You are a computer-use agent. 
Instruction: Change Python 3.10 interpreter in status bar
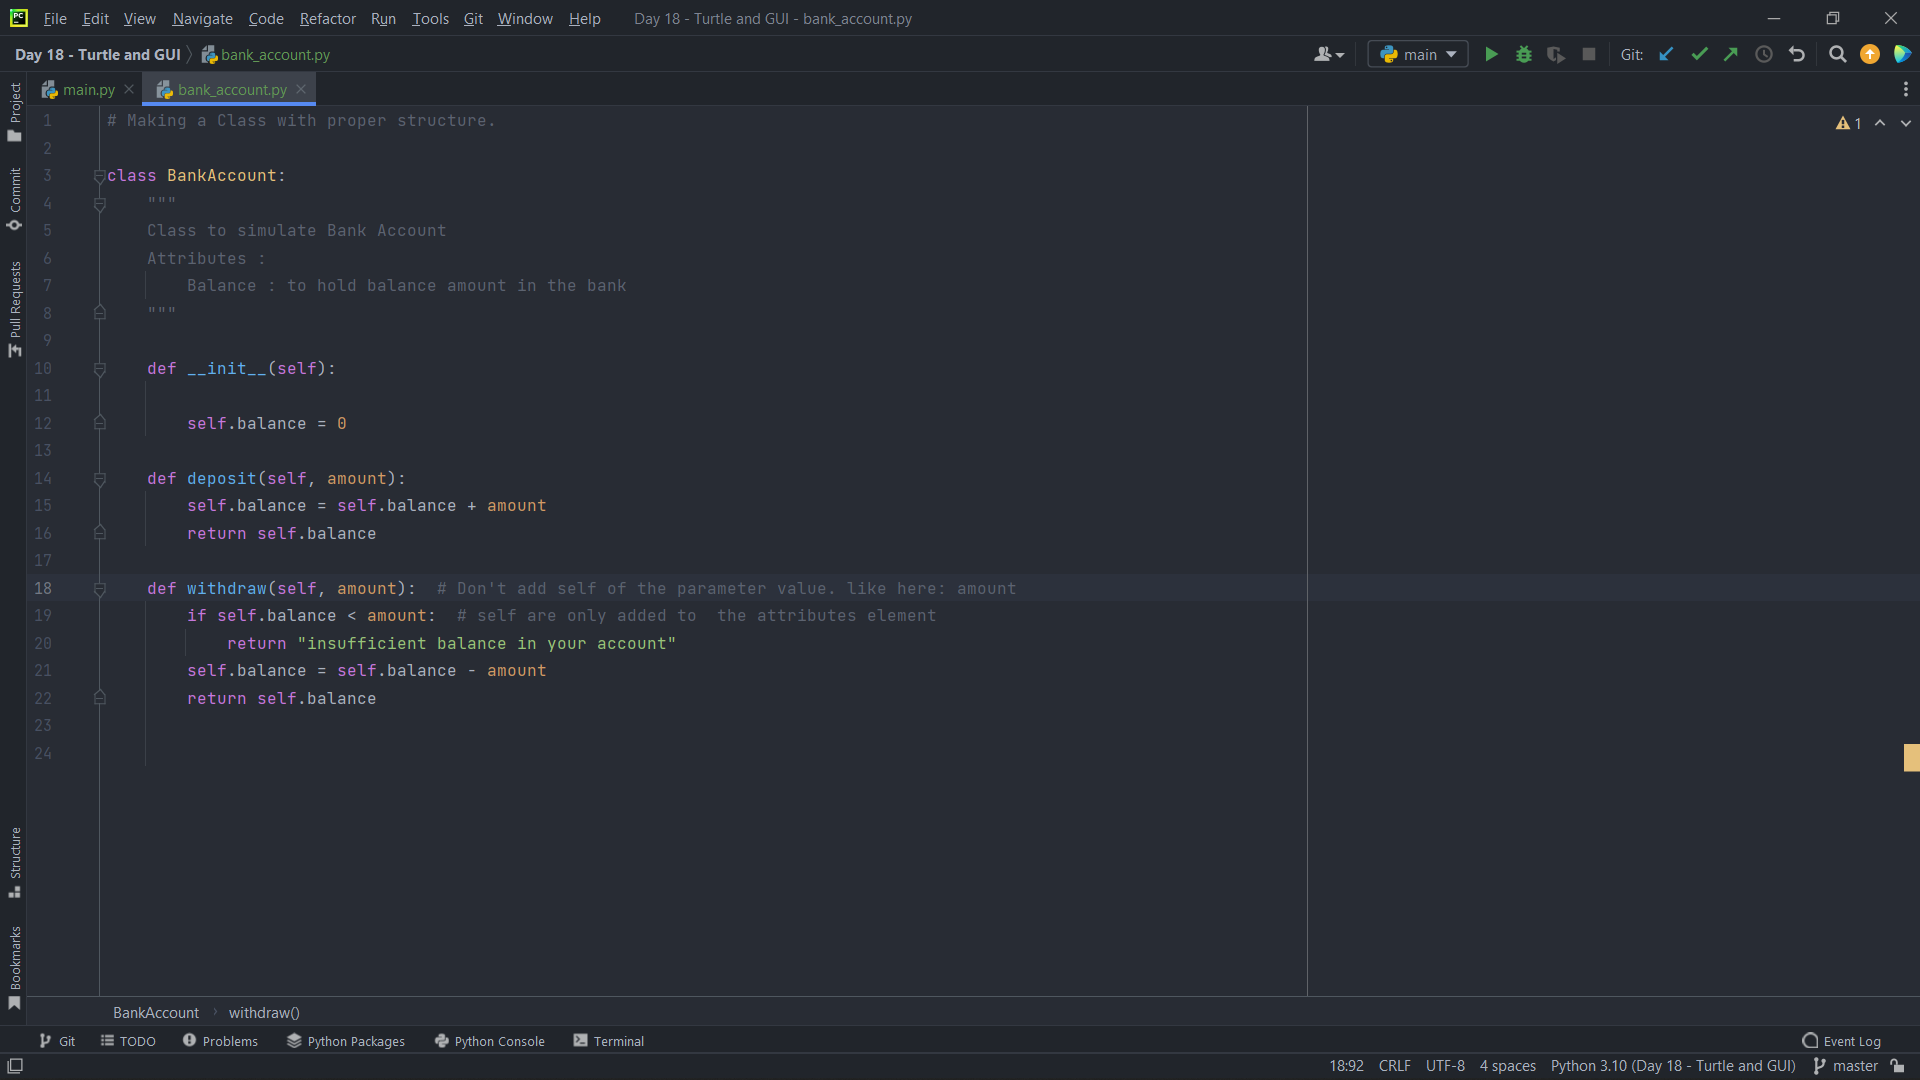point(1673,1066)
